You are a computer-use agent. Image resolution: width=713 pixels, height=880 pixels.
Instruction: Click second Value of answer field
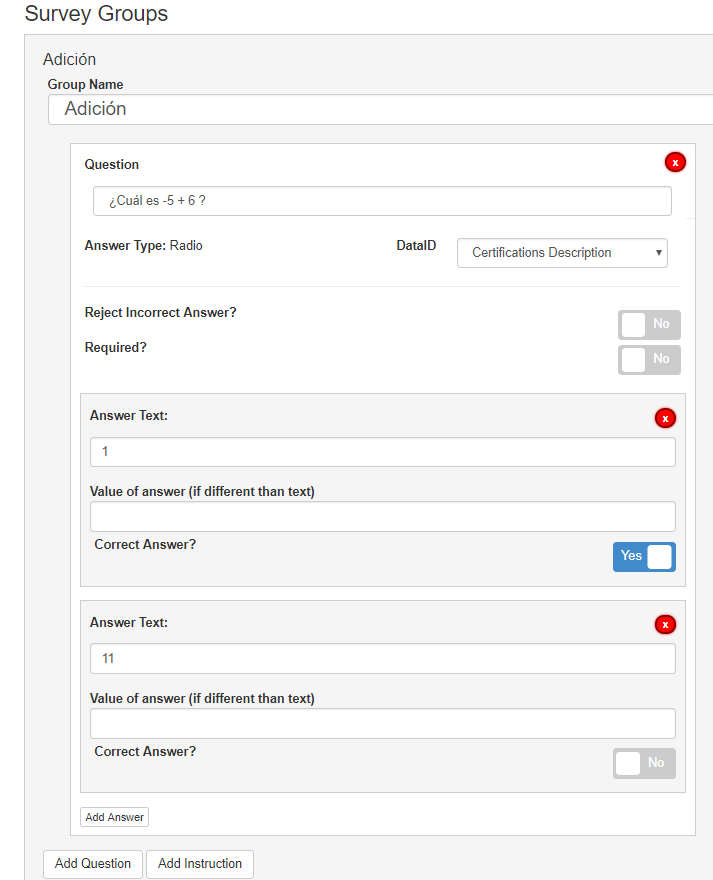(x=382, y=724)
